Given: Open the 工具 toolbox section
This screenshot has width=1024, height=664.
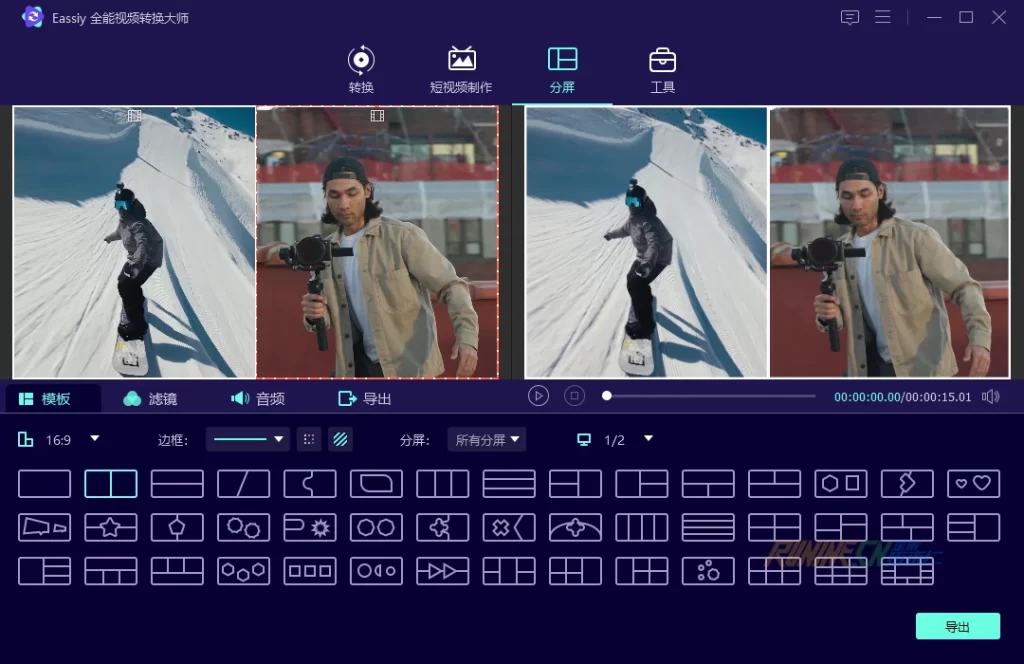Looking at the screenshot, I should coord(662,70).
